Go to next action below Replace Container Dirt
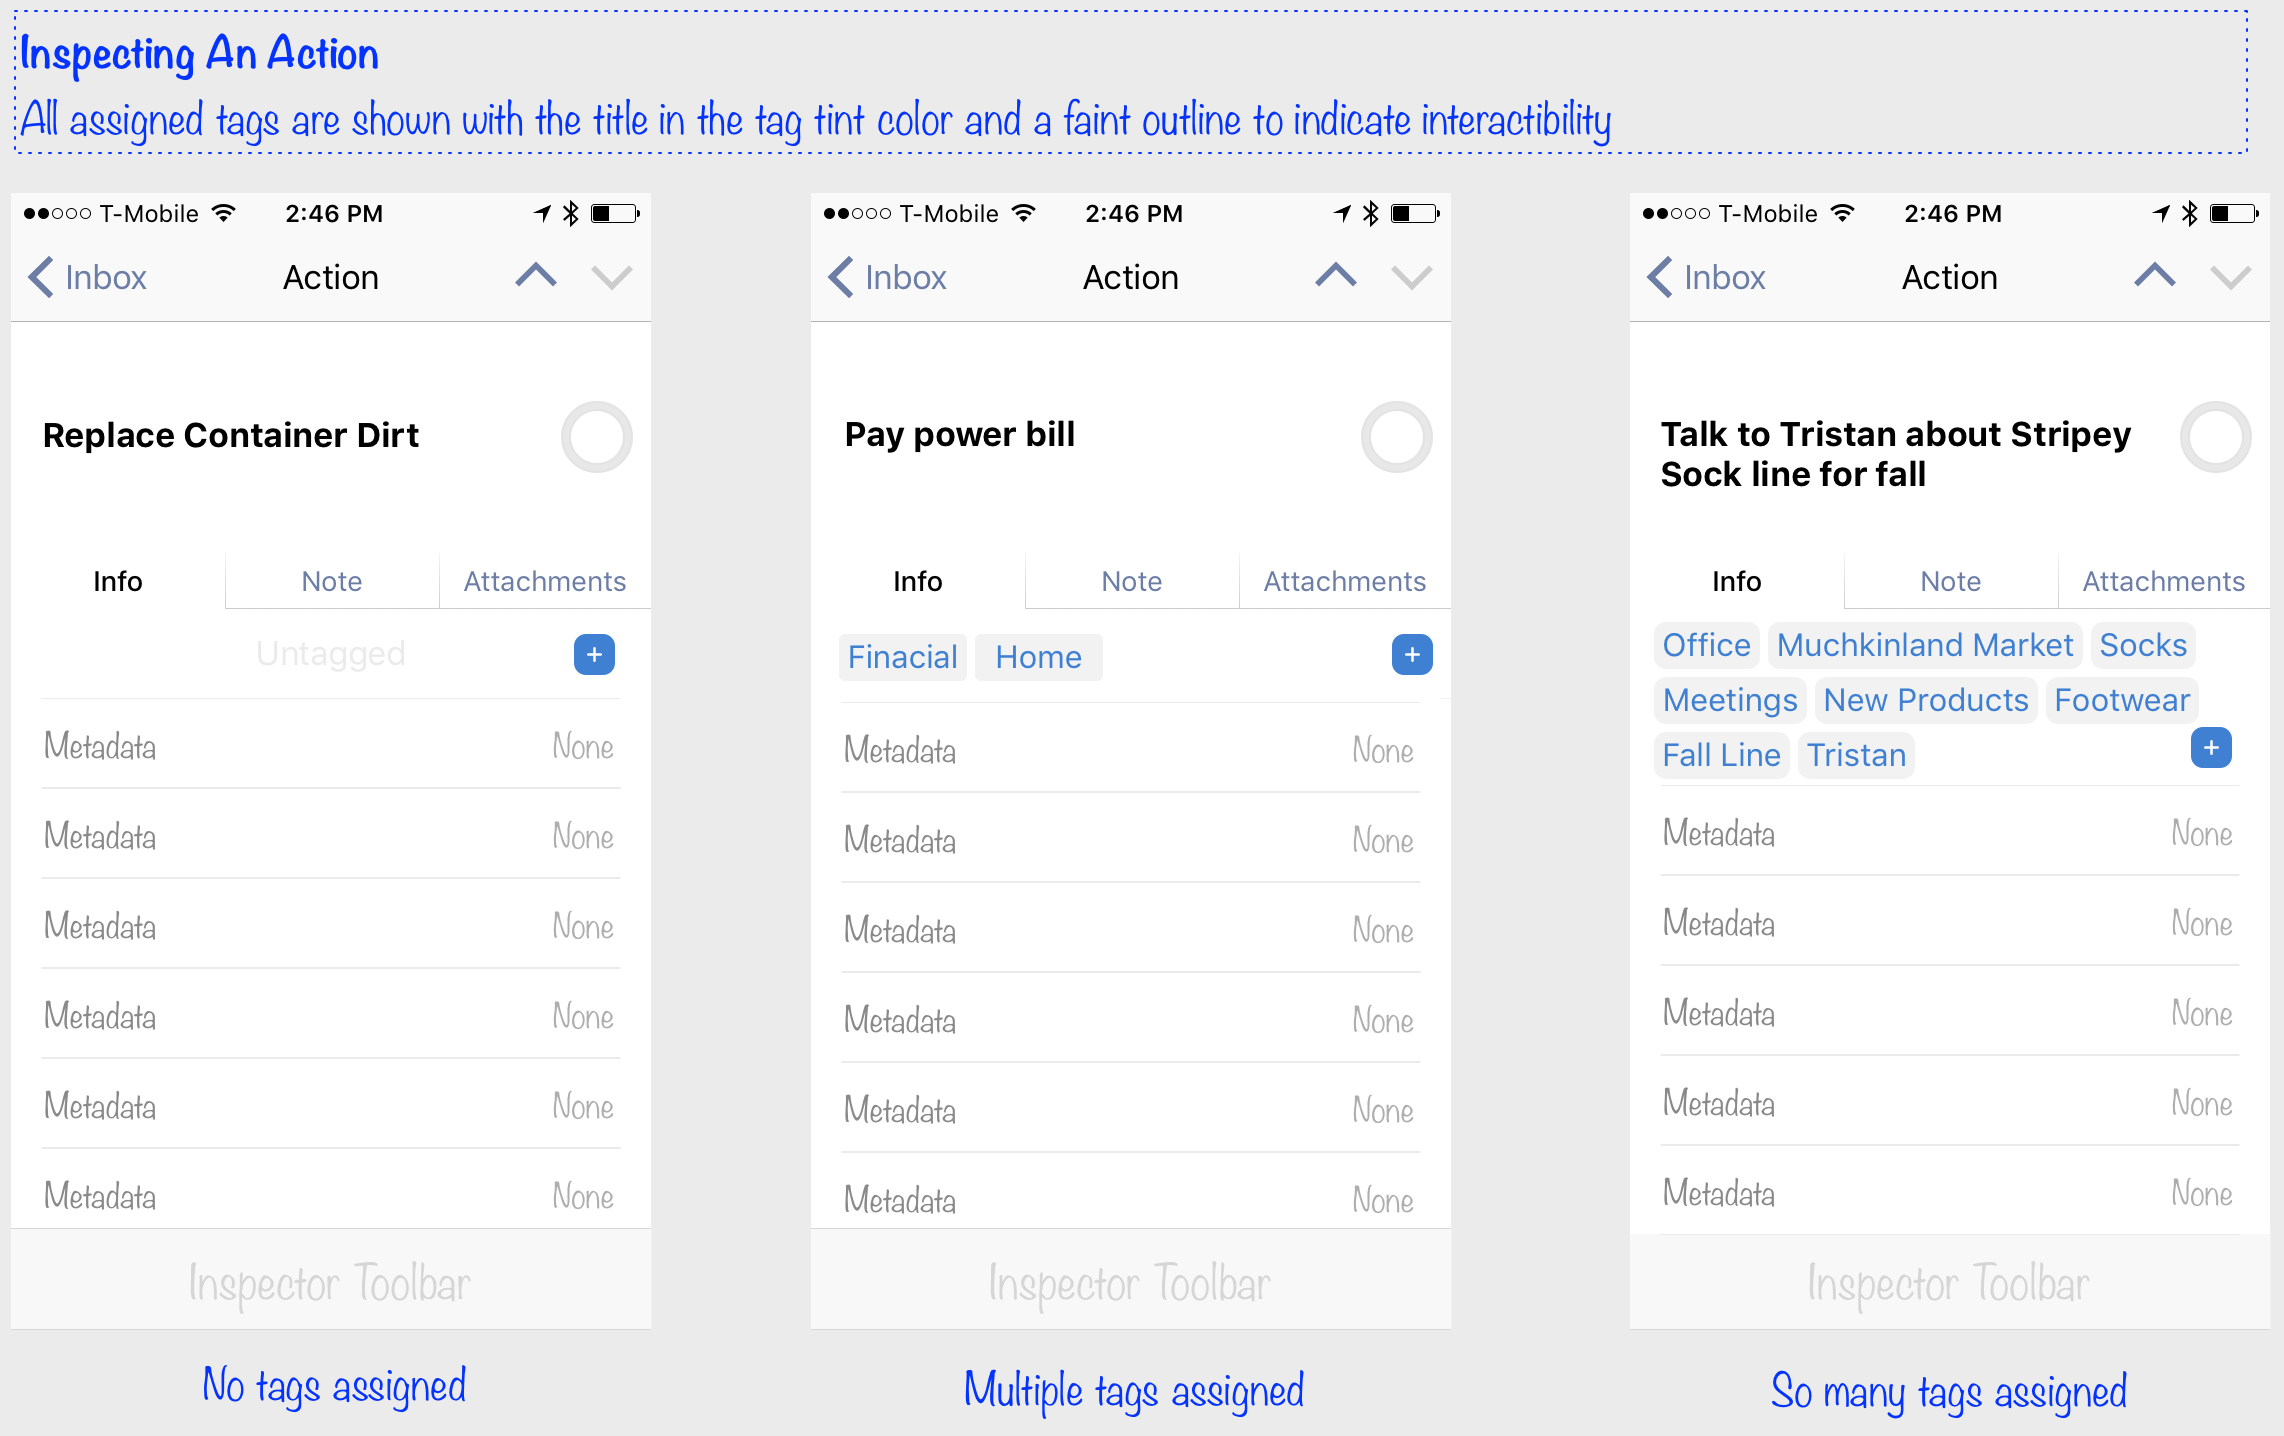This screenshot has height=1436, width=2284. (611, 277)
